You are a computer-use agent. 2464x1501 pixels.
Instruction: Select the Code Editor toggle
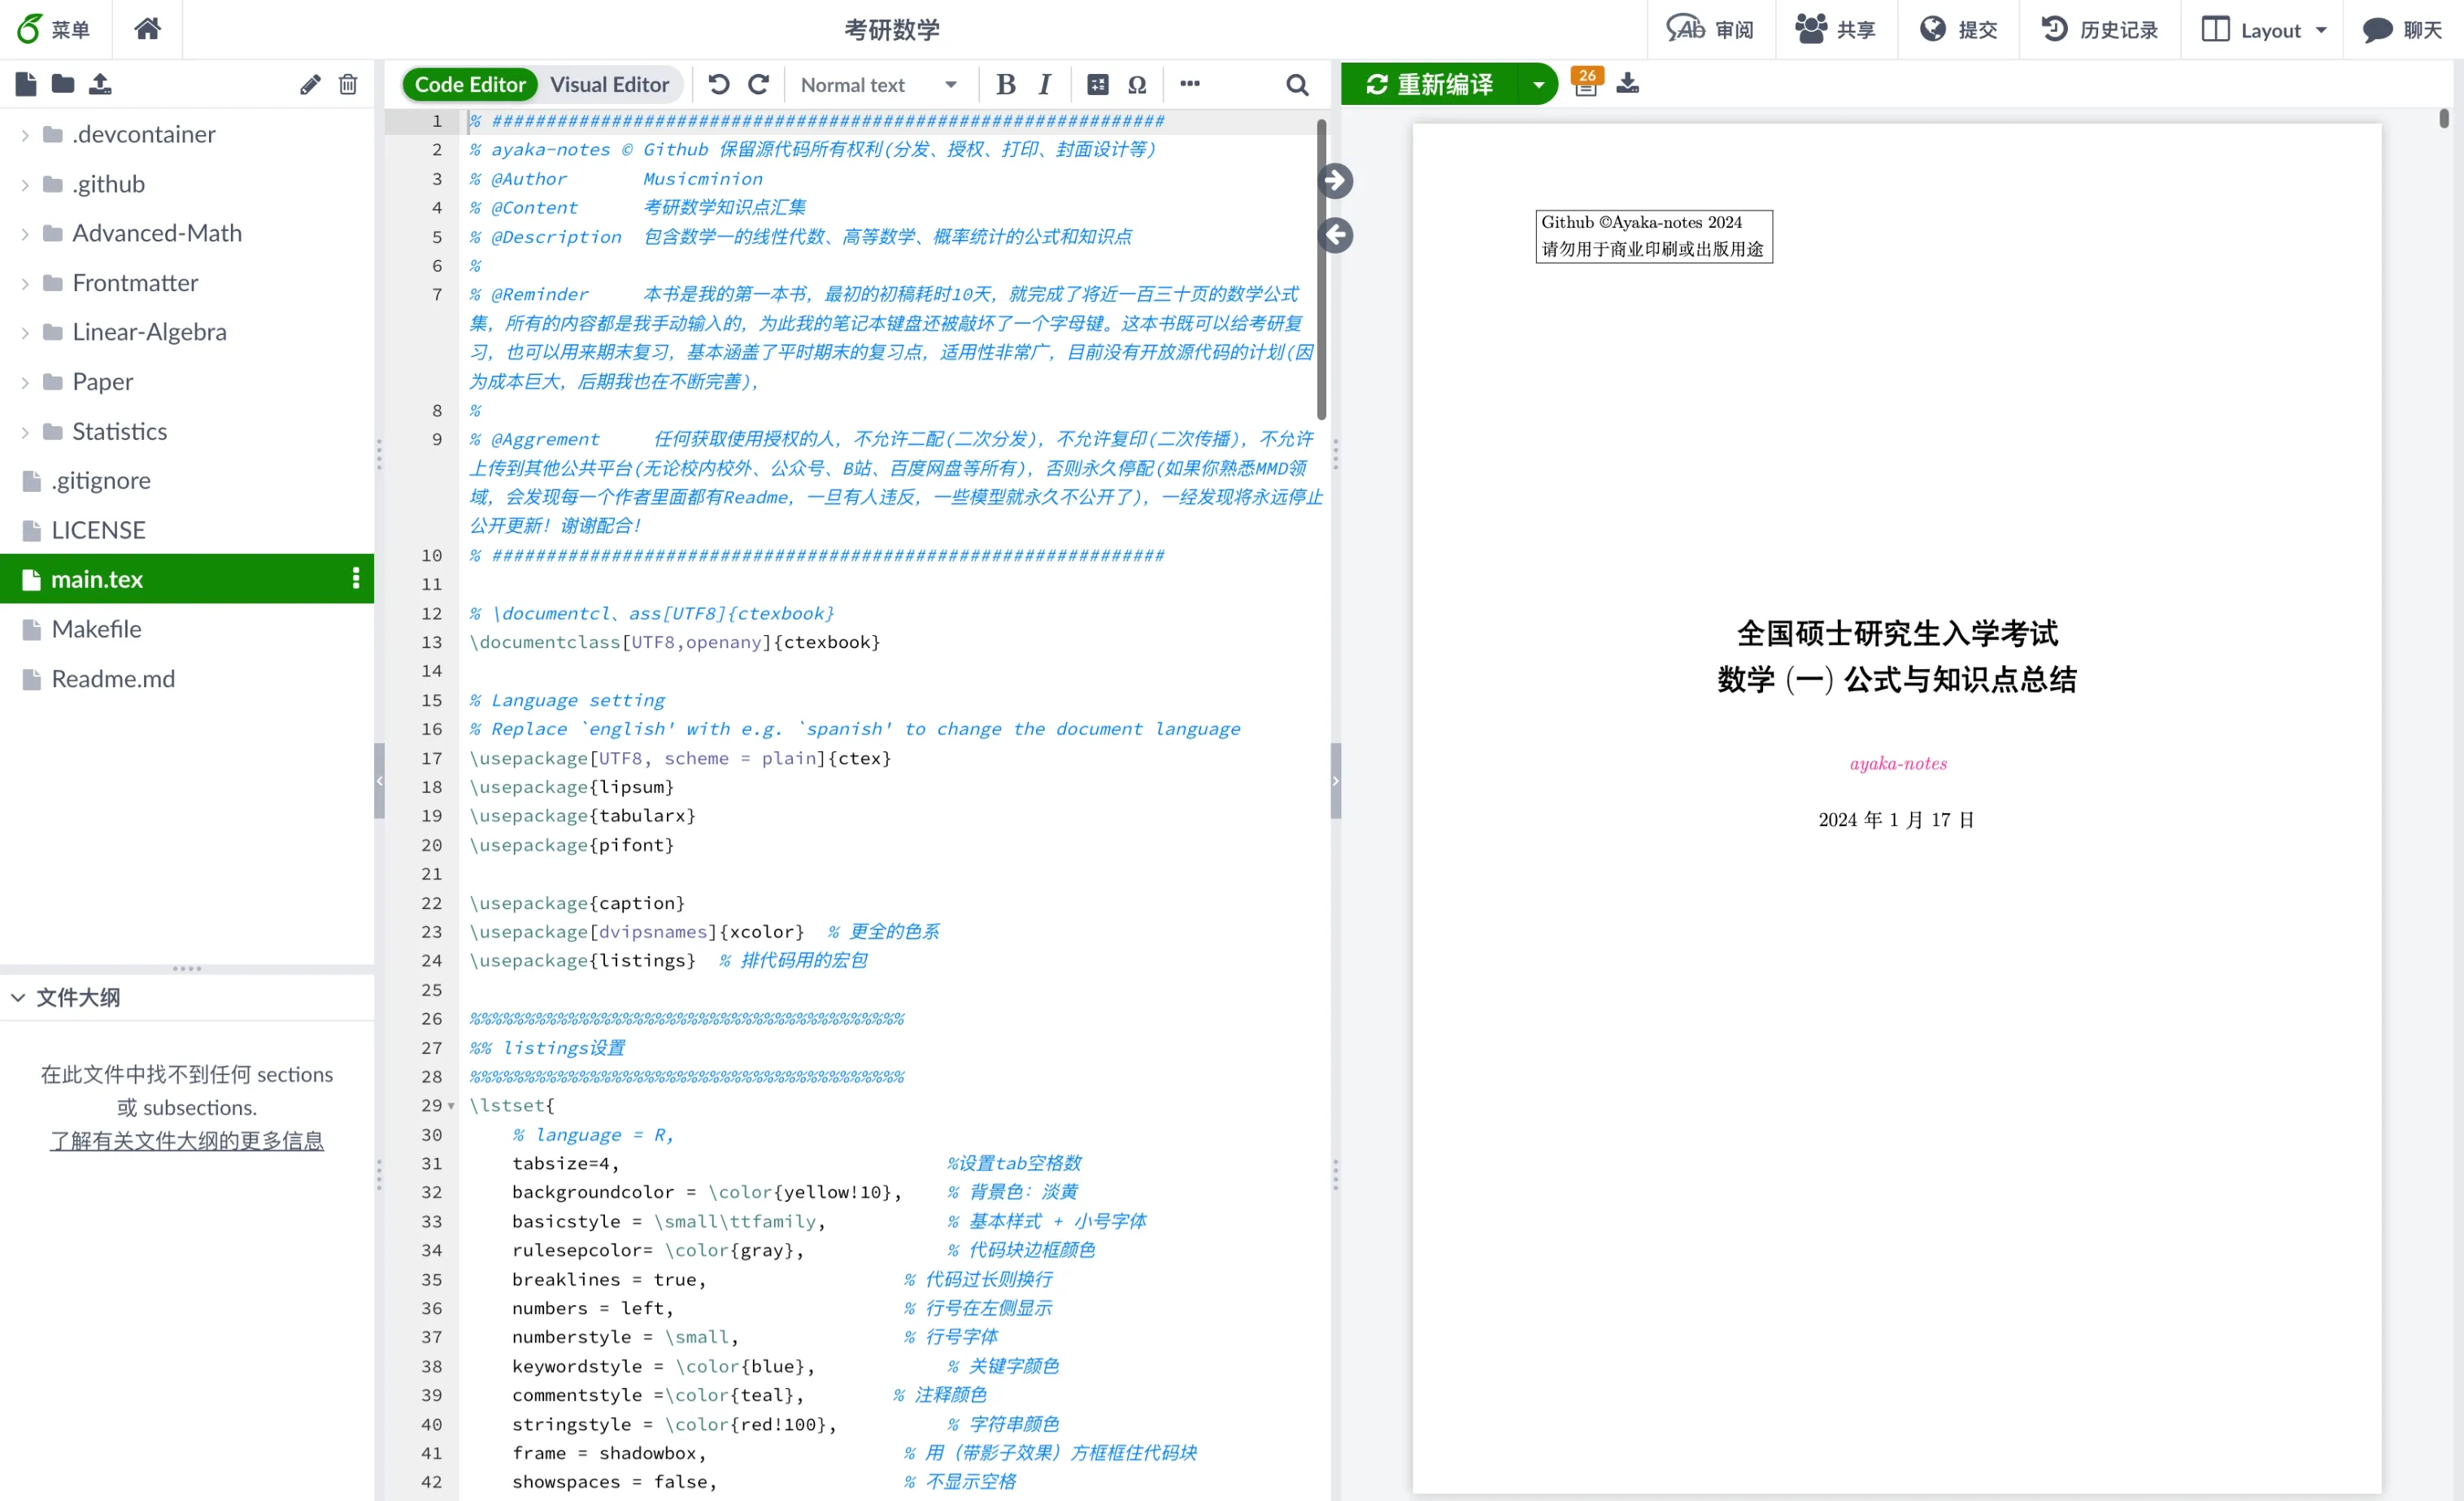click(x=470, y=84)
